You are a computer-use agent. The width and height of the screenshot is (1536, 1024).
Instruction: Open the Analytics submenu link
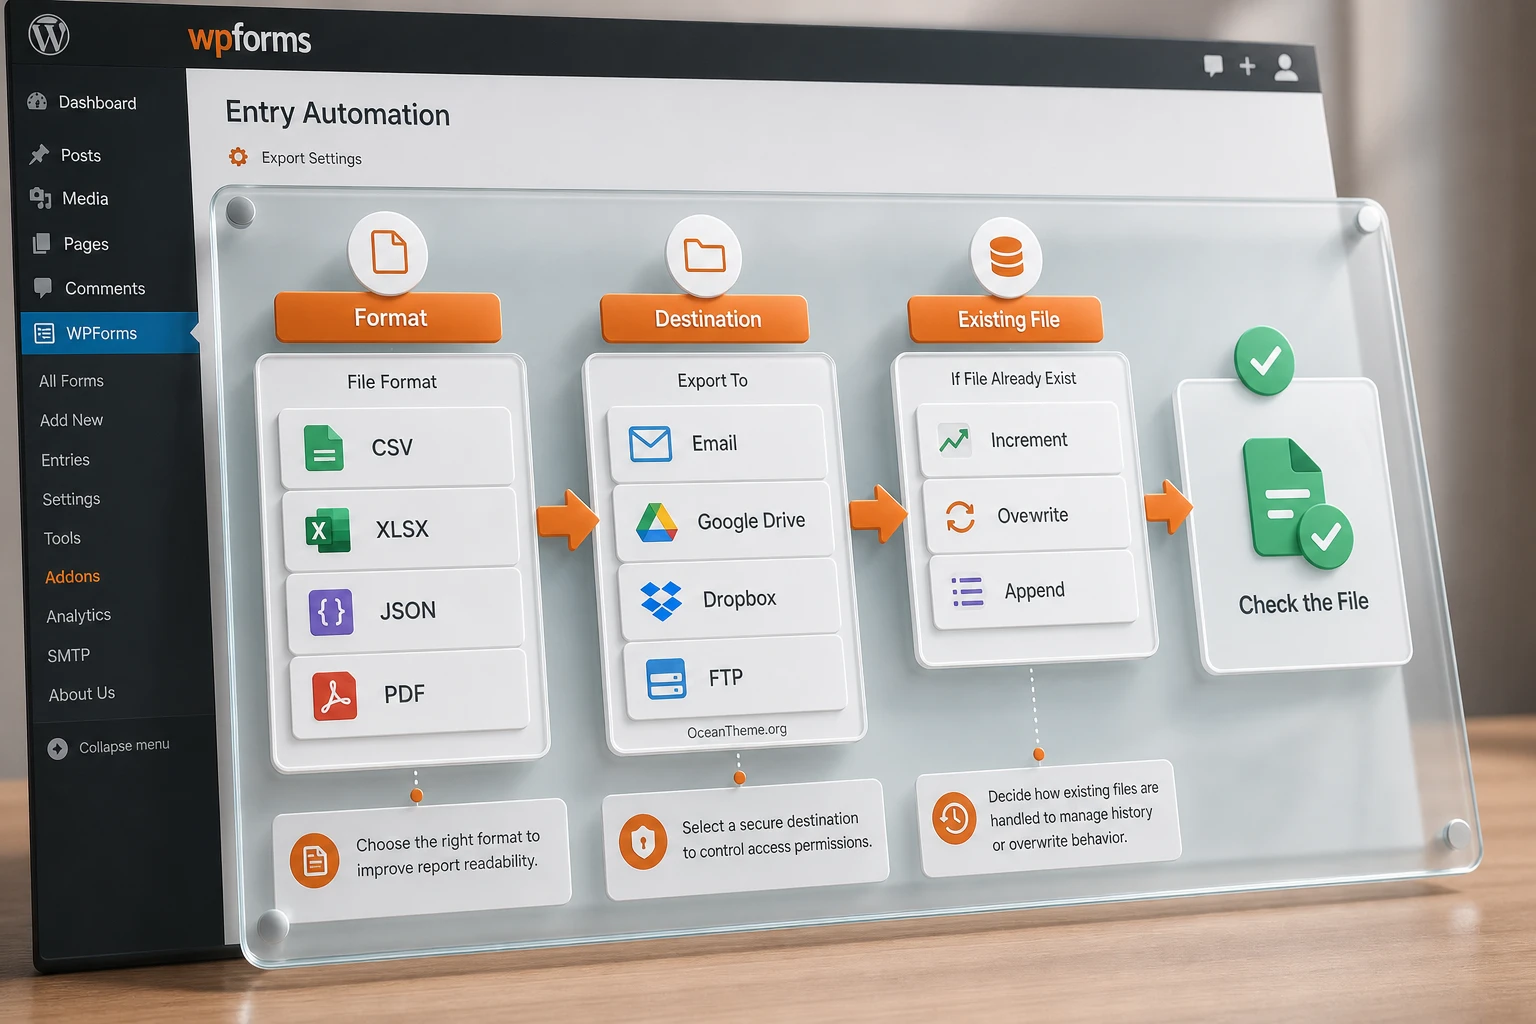point(78,616)
